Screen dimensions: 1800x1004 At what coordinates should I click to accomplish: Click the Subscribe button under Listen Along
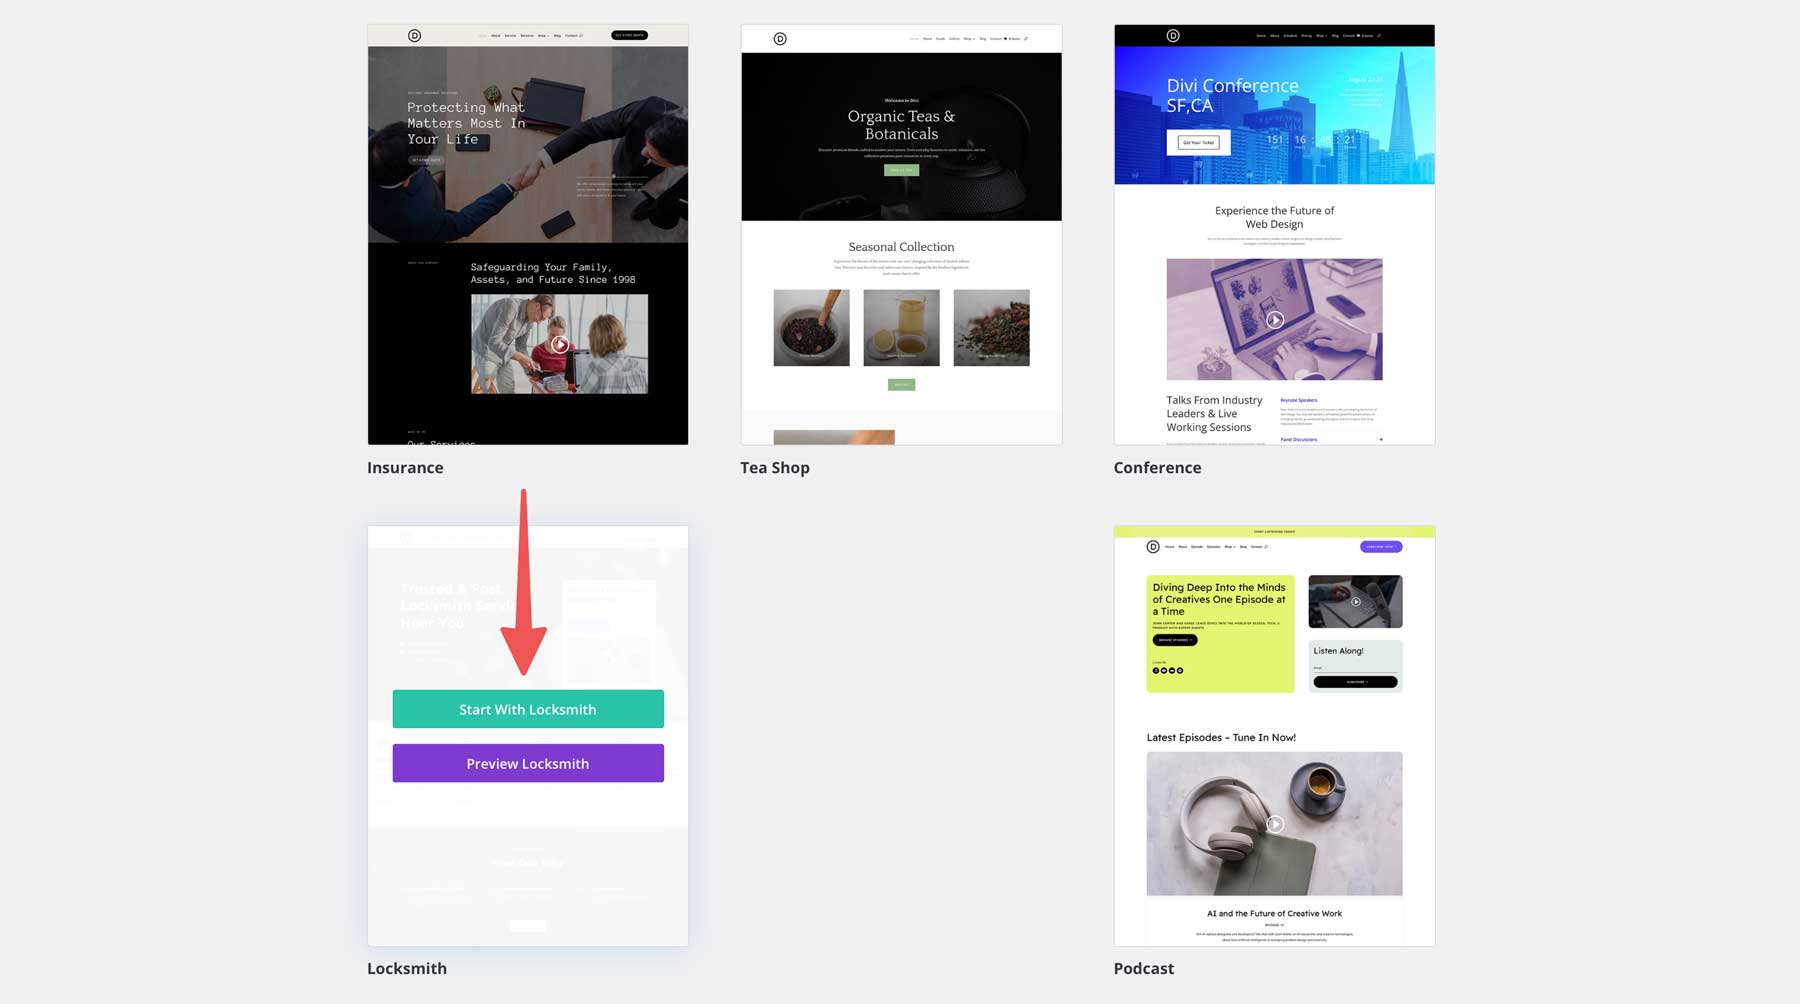pos(1356,682)
